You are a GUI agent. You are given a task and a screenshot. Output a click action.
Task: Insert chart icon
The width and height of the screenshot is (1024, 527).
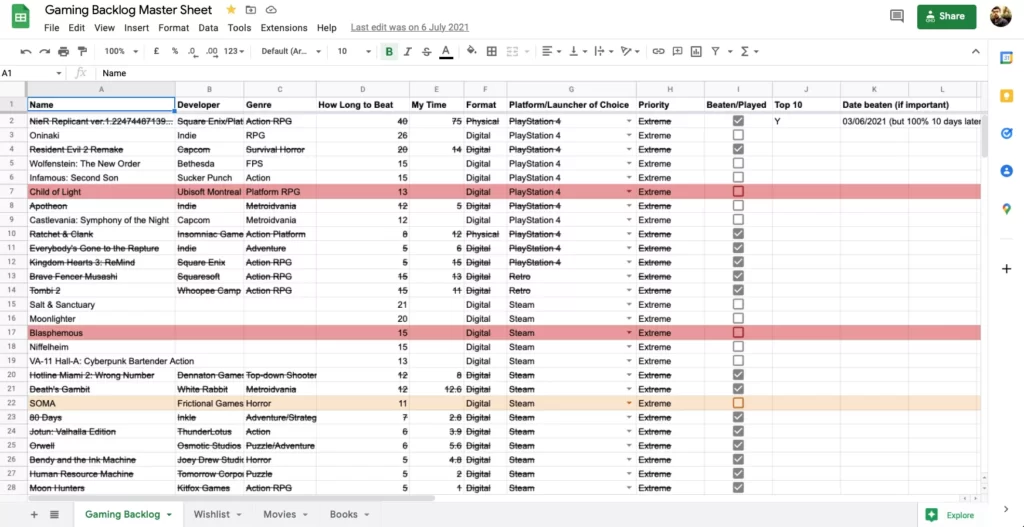pos(696,51)
